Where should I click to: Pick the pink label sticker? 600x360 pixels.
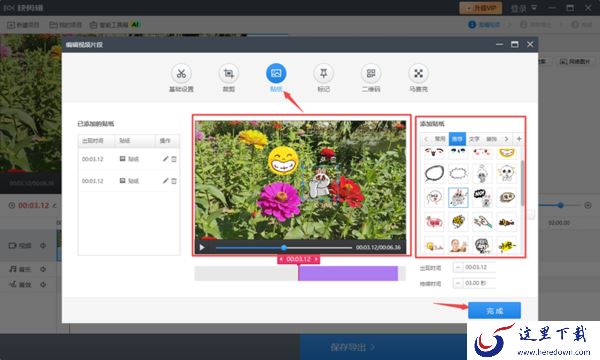click(x=434, y=222)
